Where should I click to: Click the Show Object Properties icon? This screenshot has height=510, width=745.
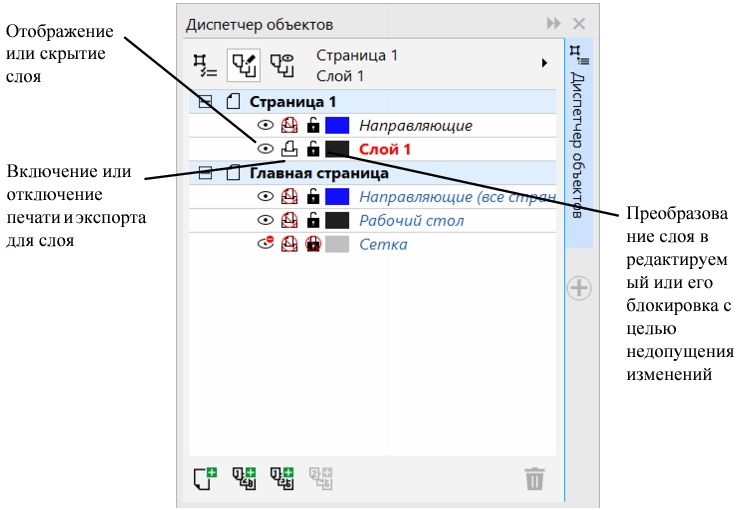point(205,65)
